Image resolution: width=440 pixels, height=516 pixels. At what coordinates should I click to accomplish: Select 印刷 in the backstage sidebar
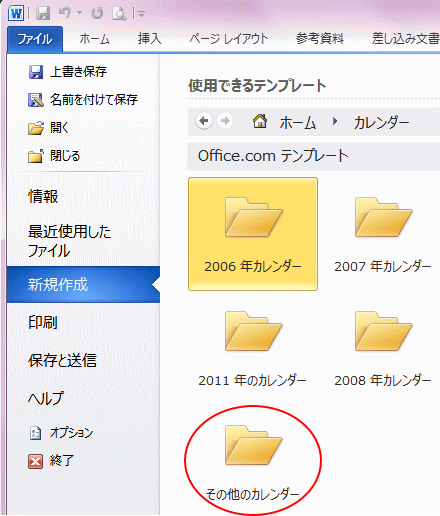pos(43,322)
